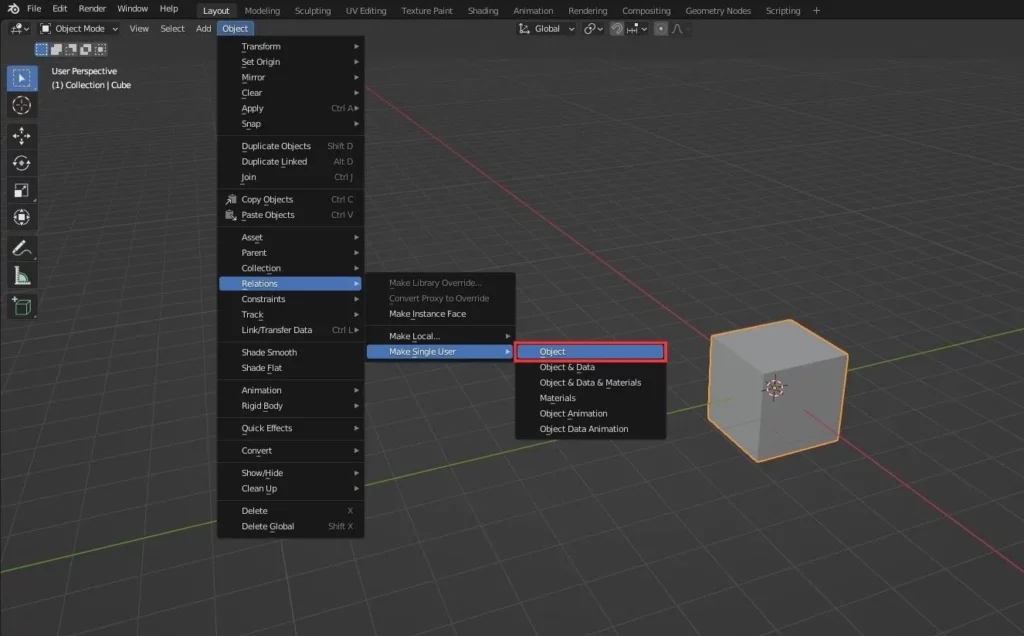This screenshot has width=1024, height=636.
Task: Open the Edit menu
Action: tap(59, 9)
